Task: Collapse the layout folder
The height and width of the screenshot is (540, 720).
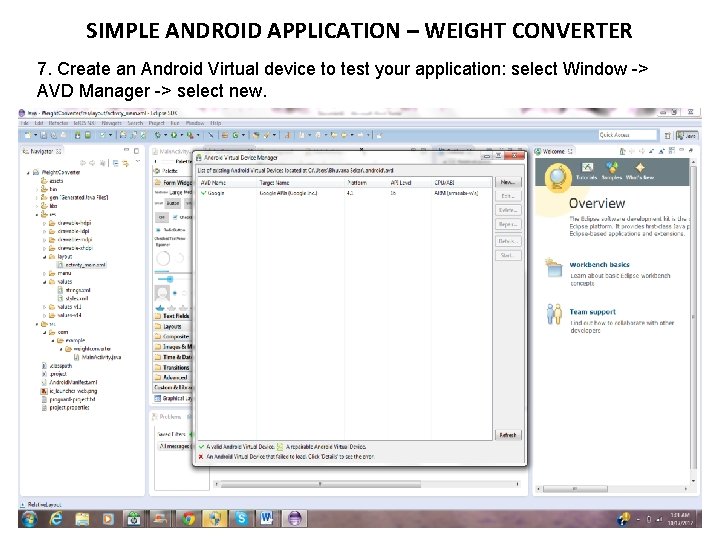Action: [x=45, y=257]
